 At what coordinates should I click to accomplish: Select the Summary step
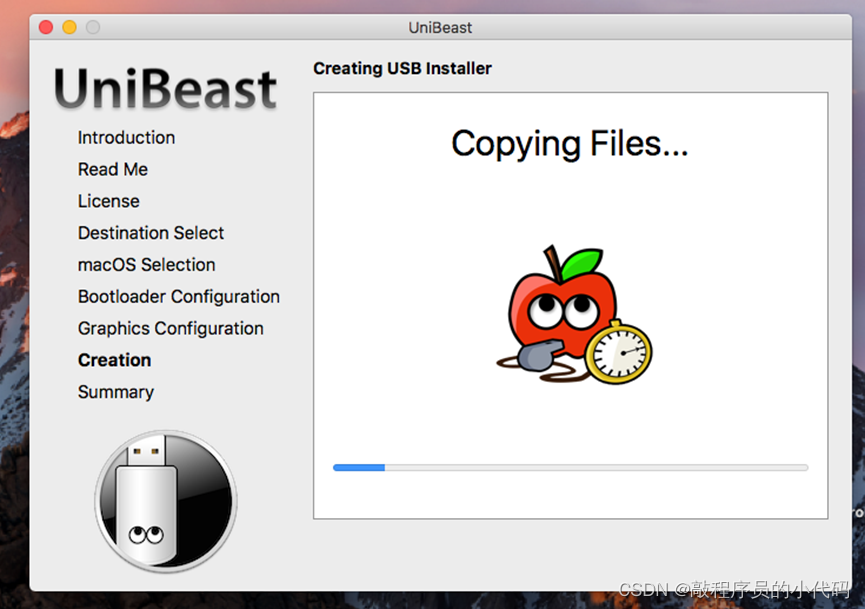[x=116, y=392]
